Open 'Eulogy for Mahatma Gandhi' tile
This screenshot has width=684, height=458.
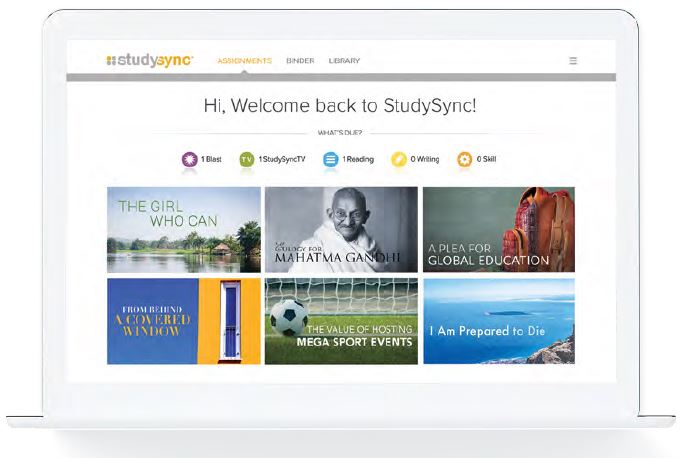[341, 230]
